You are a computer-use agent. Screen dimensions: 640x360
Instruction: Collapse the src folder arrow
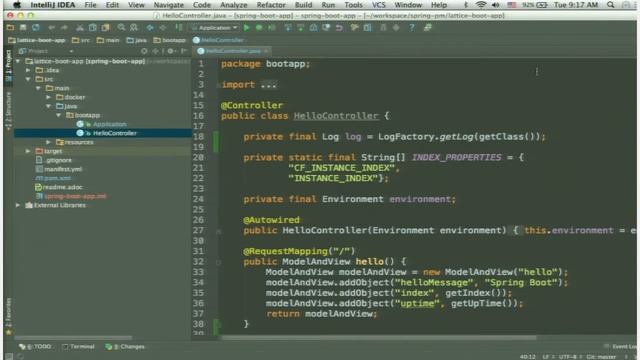click(28, 79)
